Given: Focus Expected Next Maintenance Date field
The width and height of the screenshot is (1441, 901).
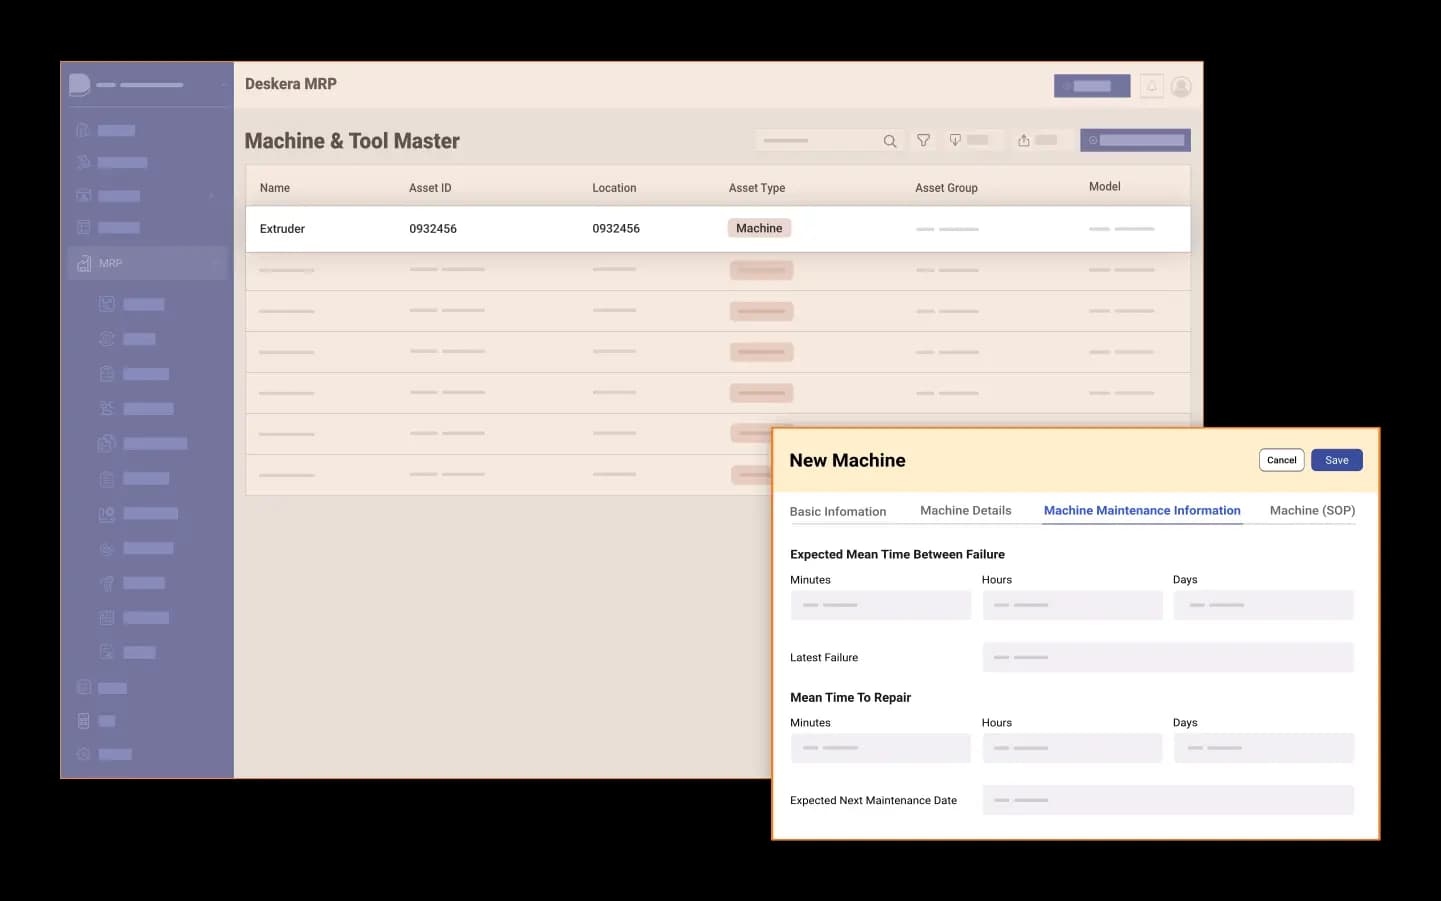Looking at the screenshot, I should (x=1167, y=800).
